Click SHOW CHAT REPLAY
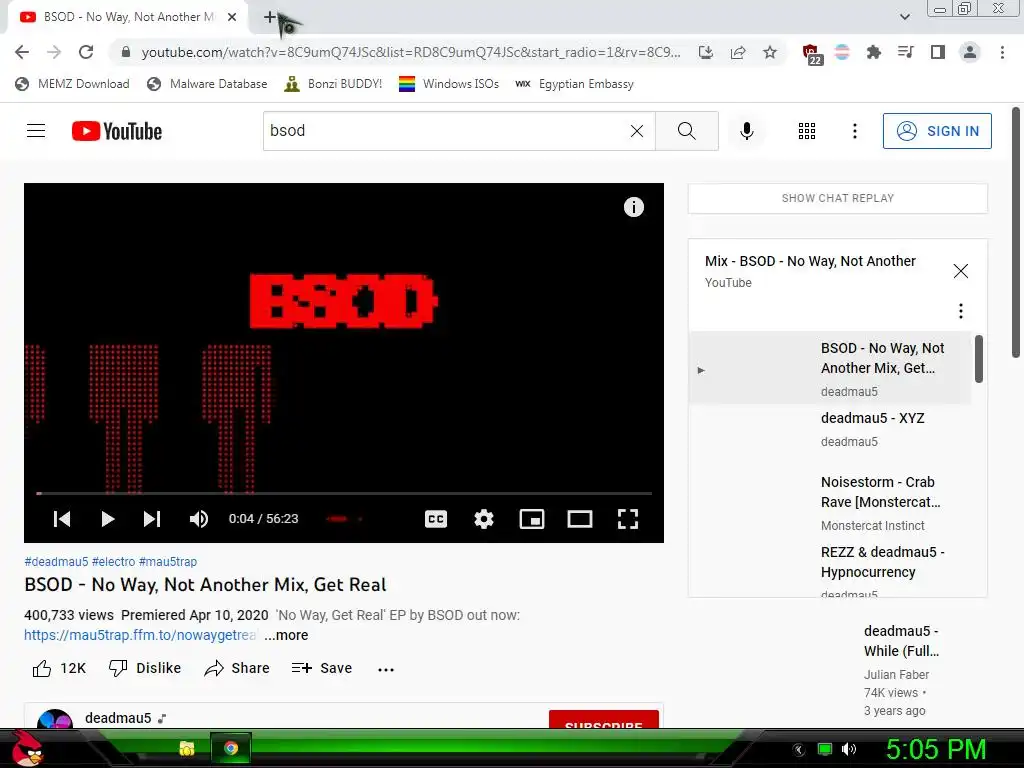 (838, 198)
